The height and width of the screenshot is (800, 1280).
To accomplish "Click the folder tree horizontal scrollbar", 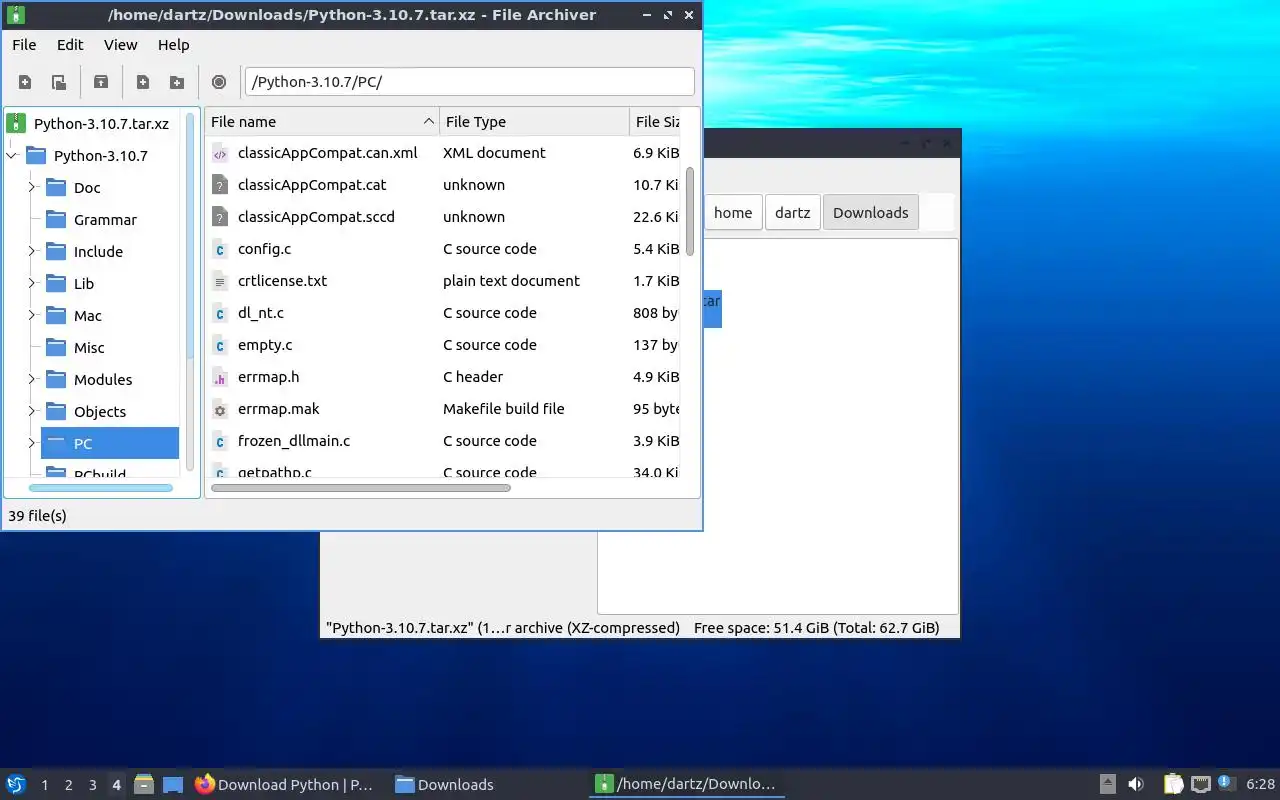I will click(x=101, y=488).
